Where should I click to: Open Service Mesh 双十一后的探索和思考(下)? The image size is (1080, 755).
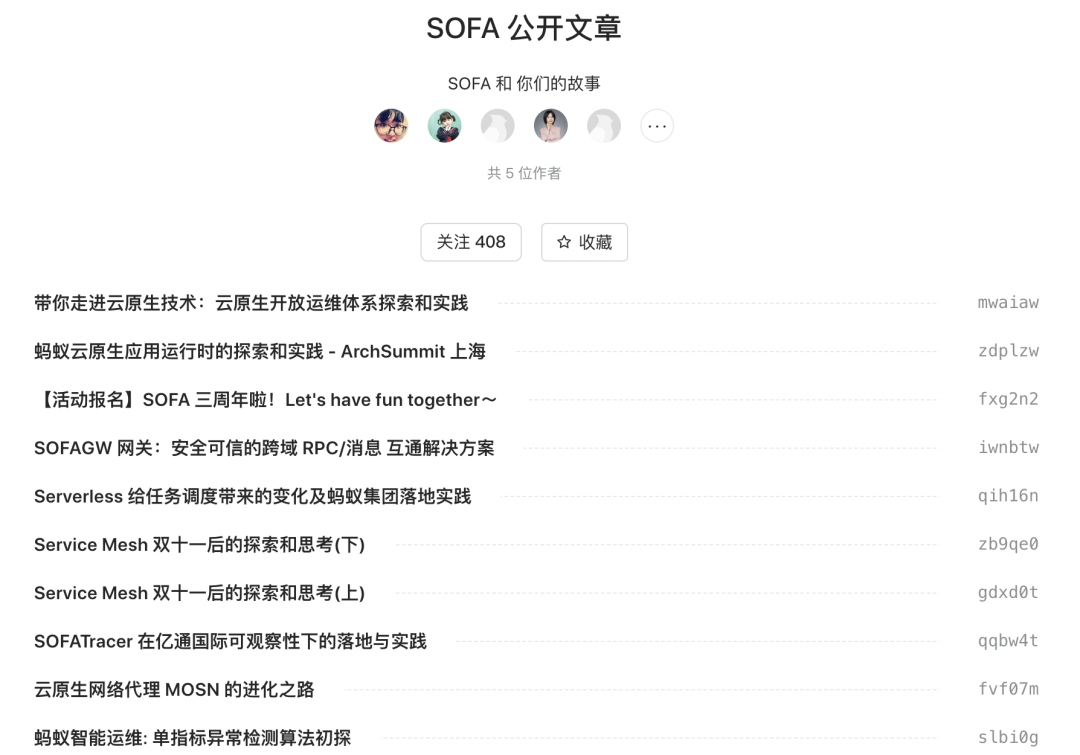pyautogui.click(x=200, y=544)
